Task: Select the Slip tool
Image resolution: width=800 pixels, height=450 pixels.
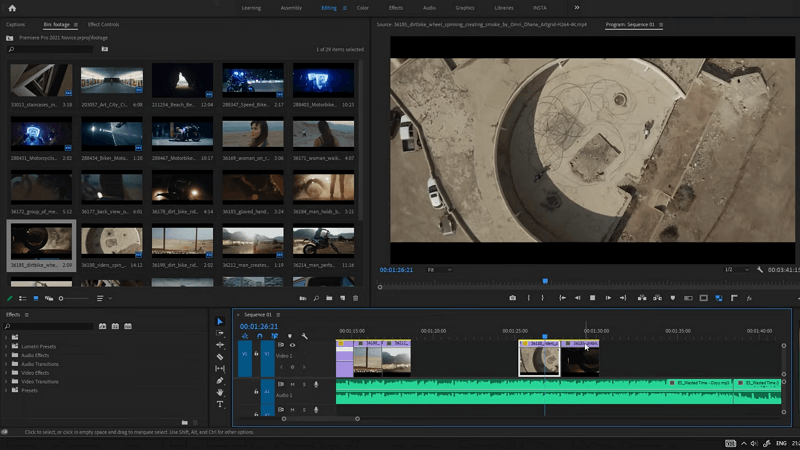Action: (220, 368)
